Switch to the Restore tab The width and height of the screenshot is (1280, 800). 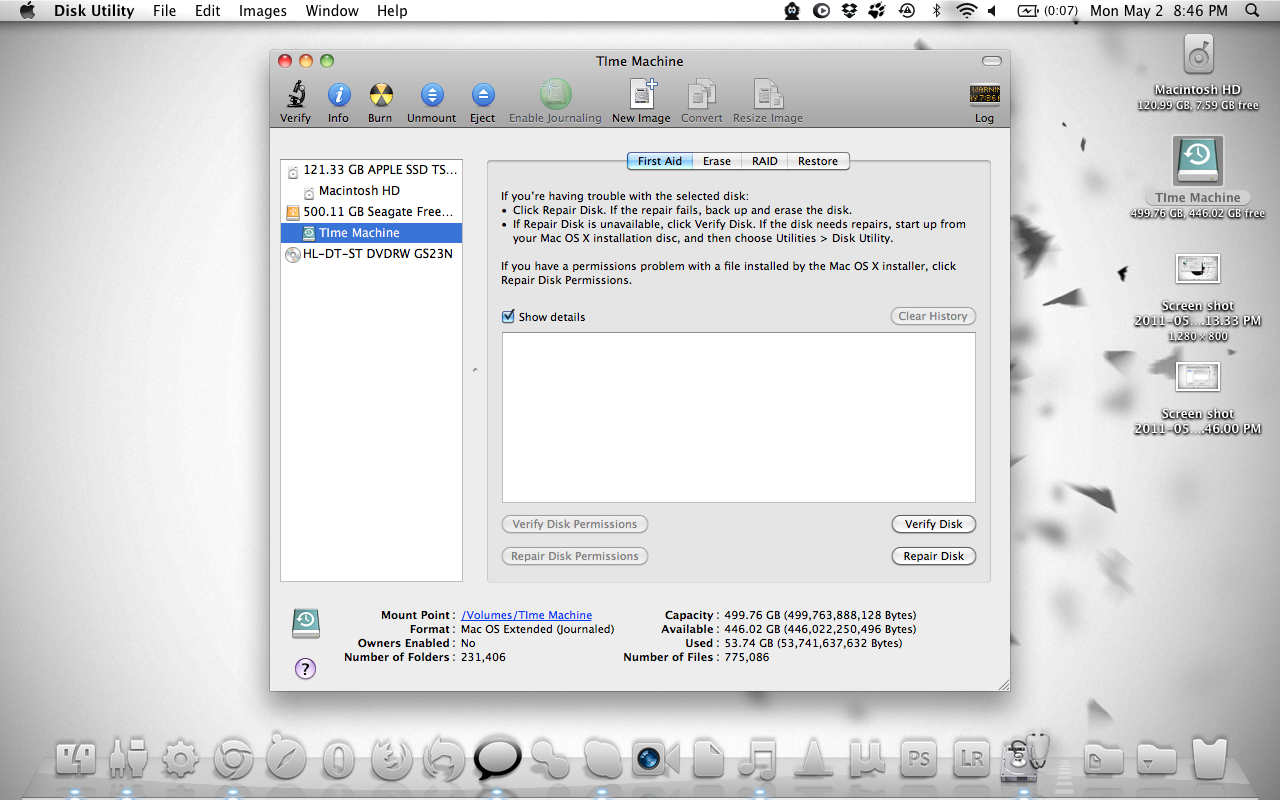818,161
